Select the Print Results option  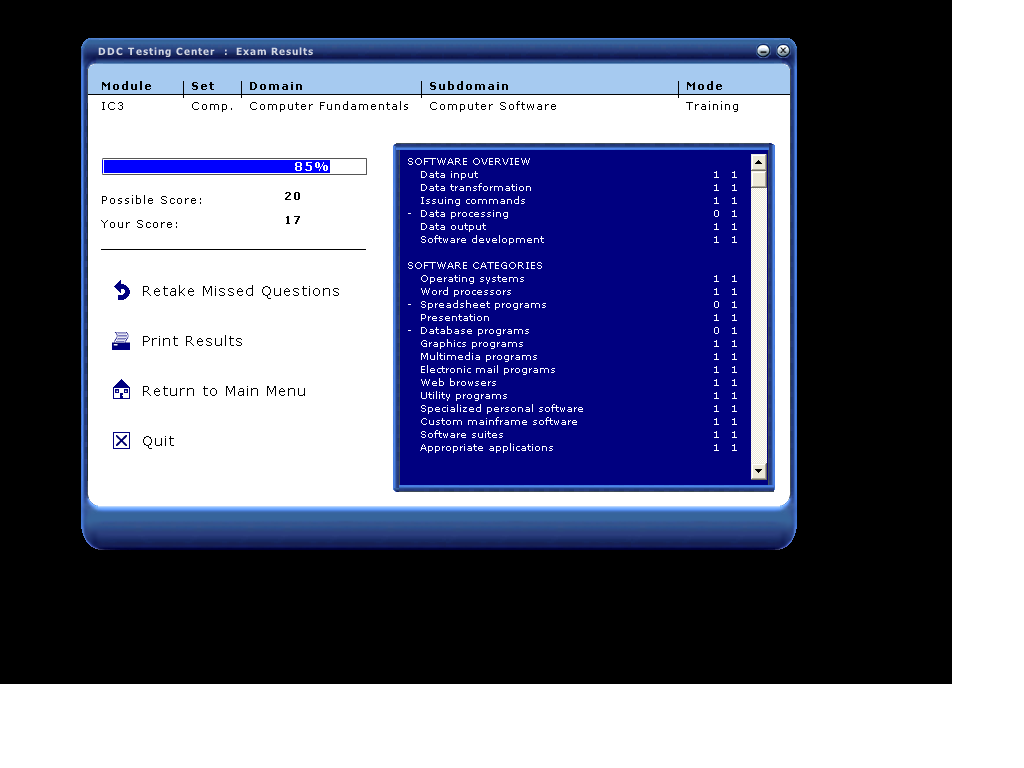(192, 341)
